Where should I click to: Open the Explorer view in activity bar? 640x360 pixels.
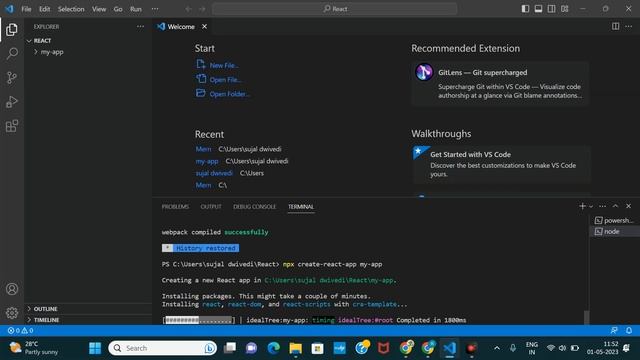(12, 29)
